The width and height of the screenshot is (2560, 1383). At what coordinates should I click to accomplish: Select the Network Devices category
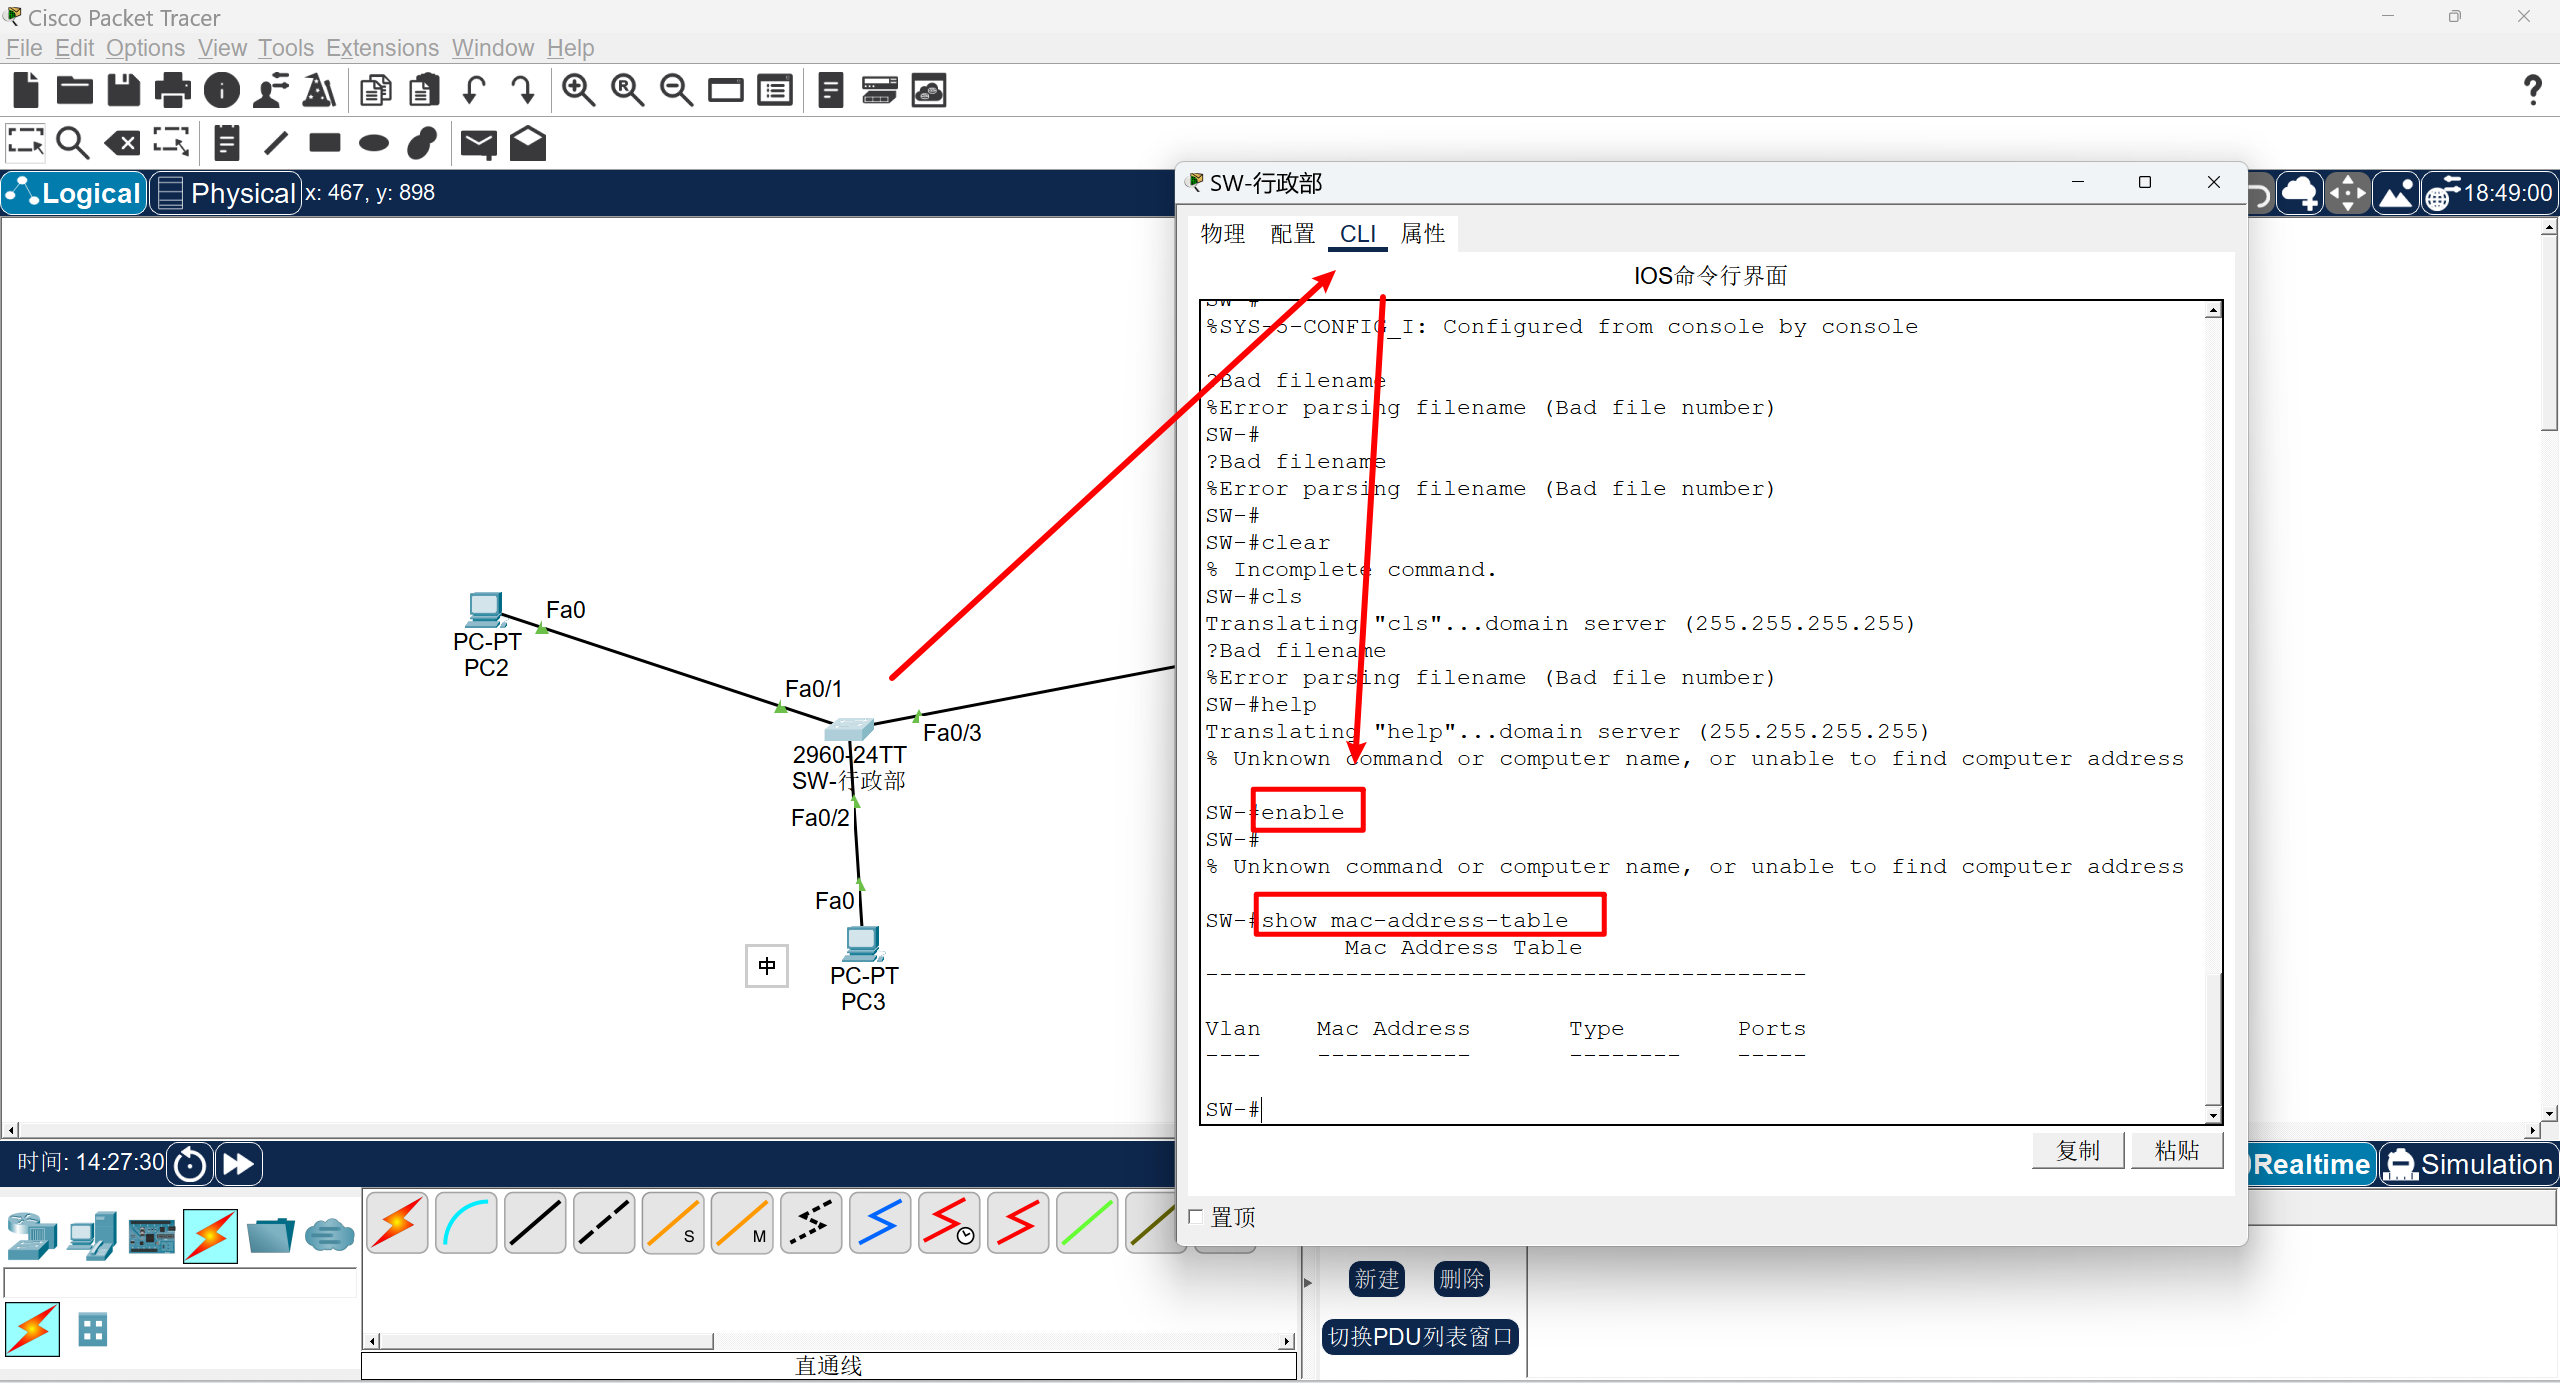tap(32, 1236)
